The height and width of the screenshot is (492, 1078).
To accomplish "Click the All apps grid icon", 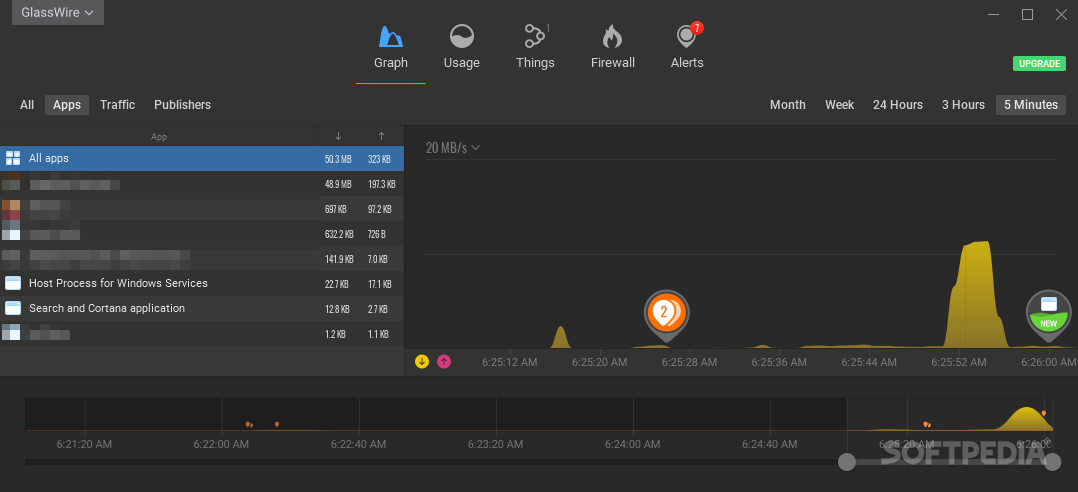I will [13, 159].
